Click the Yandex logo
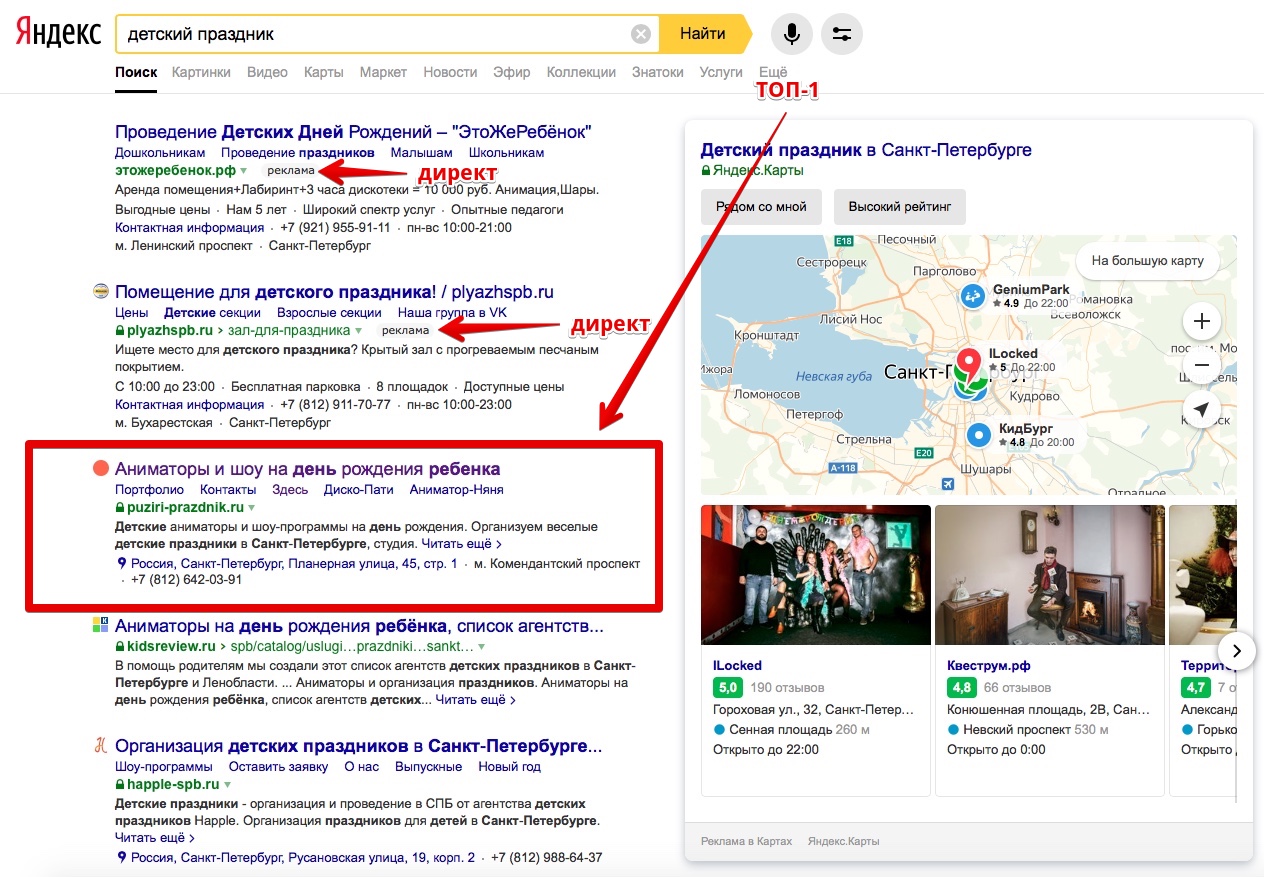Screen dimensions: 1264x877 (58, 34)
